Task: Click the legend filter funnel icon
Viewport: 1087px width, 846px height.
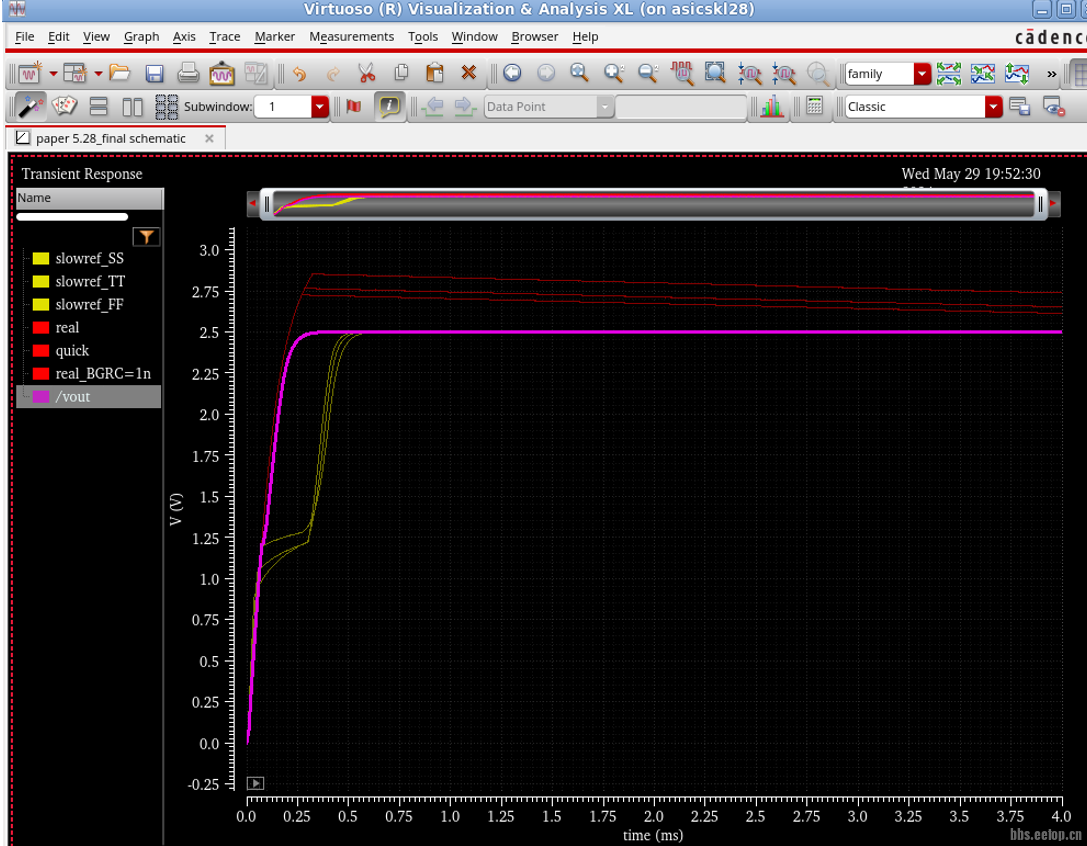Action: [x=146, y=237]
